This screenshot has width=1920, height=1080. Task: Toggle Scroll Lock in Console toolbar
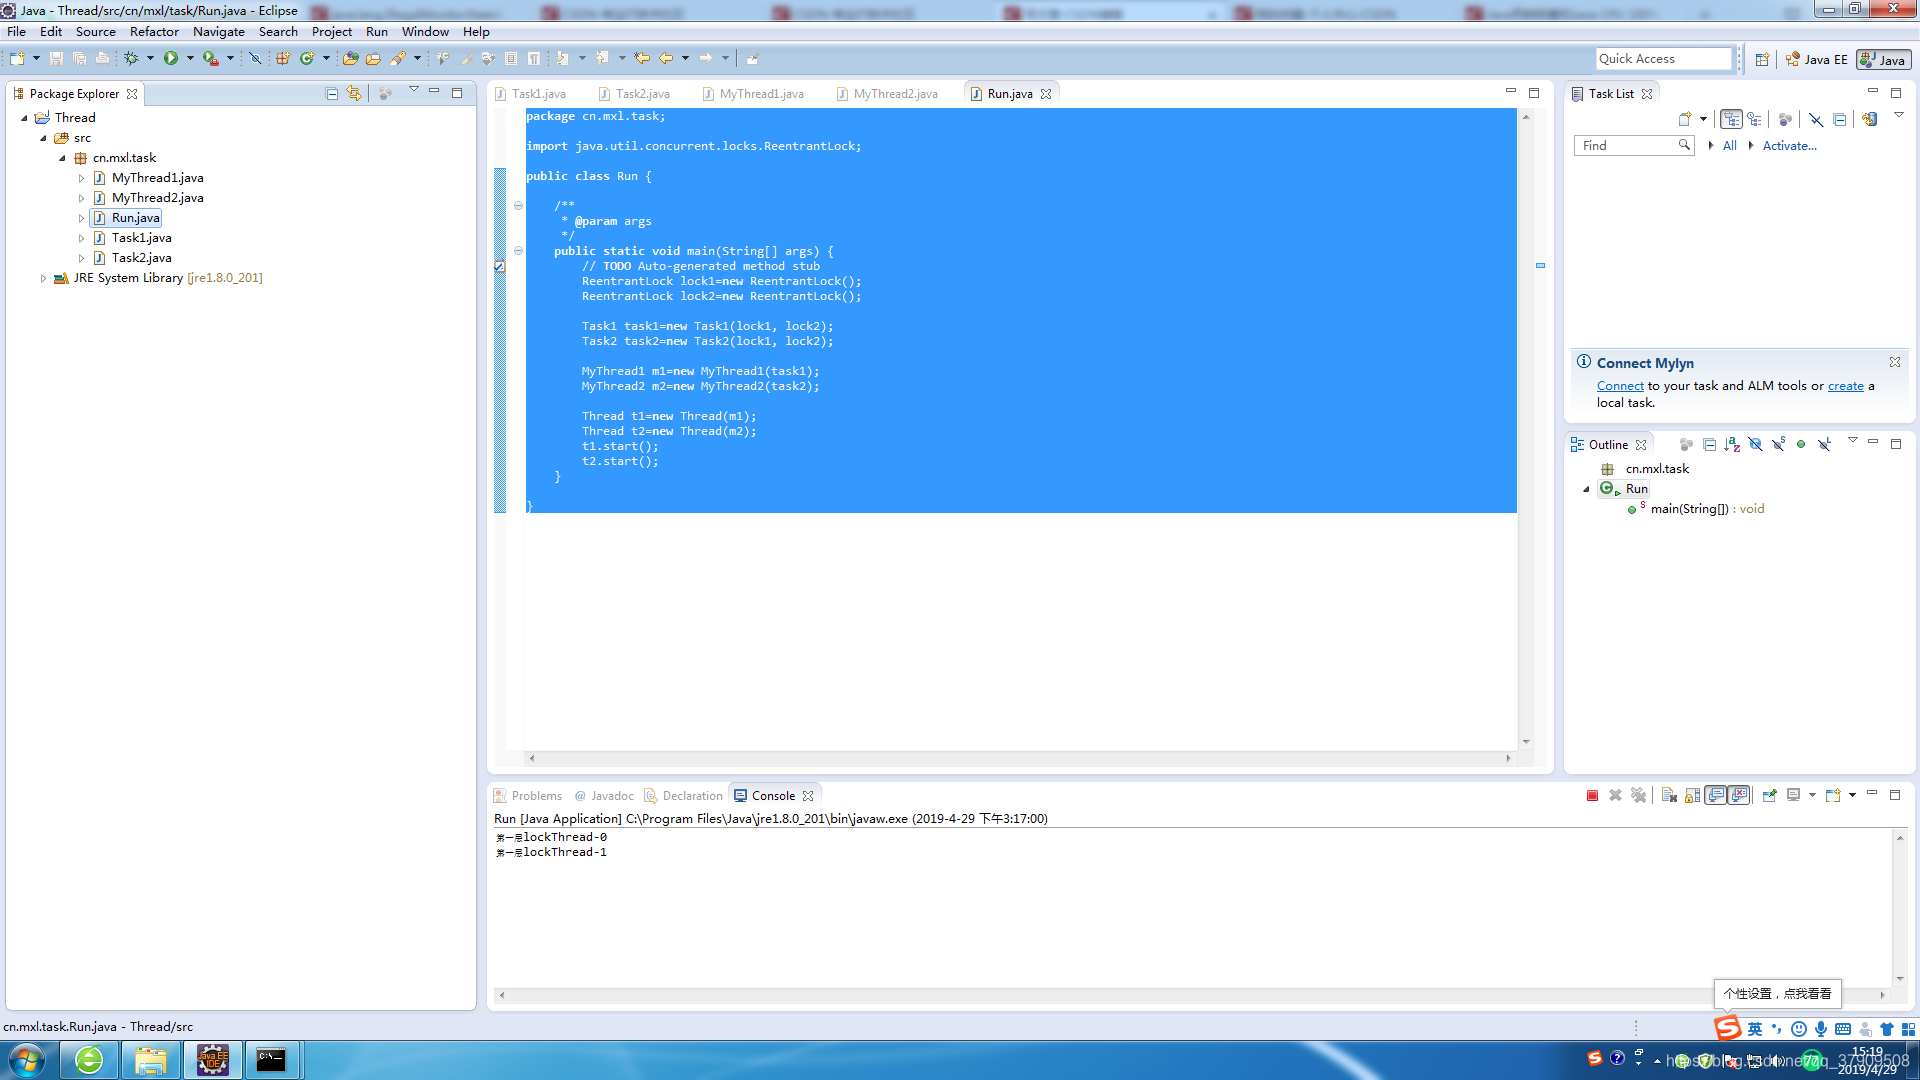point(1692,796)
